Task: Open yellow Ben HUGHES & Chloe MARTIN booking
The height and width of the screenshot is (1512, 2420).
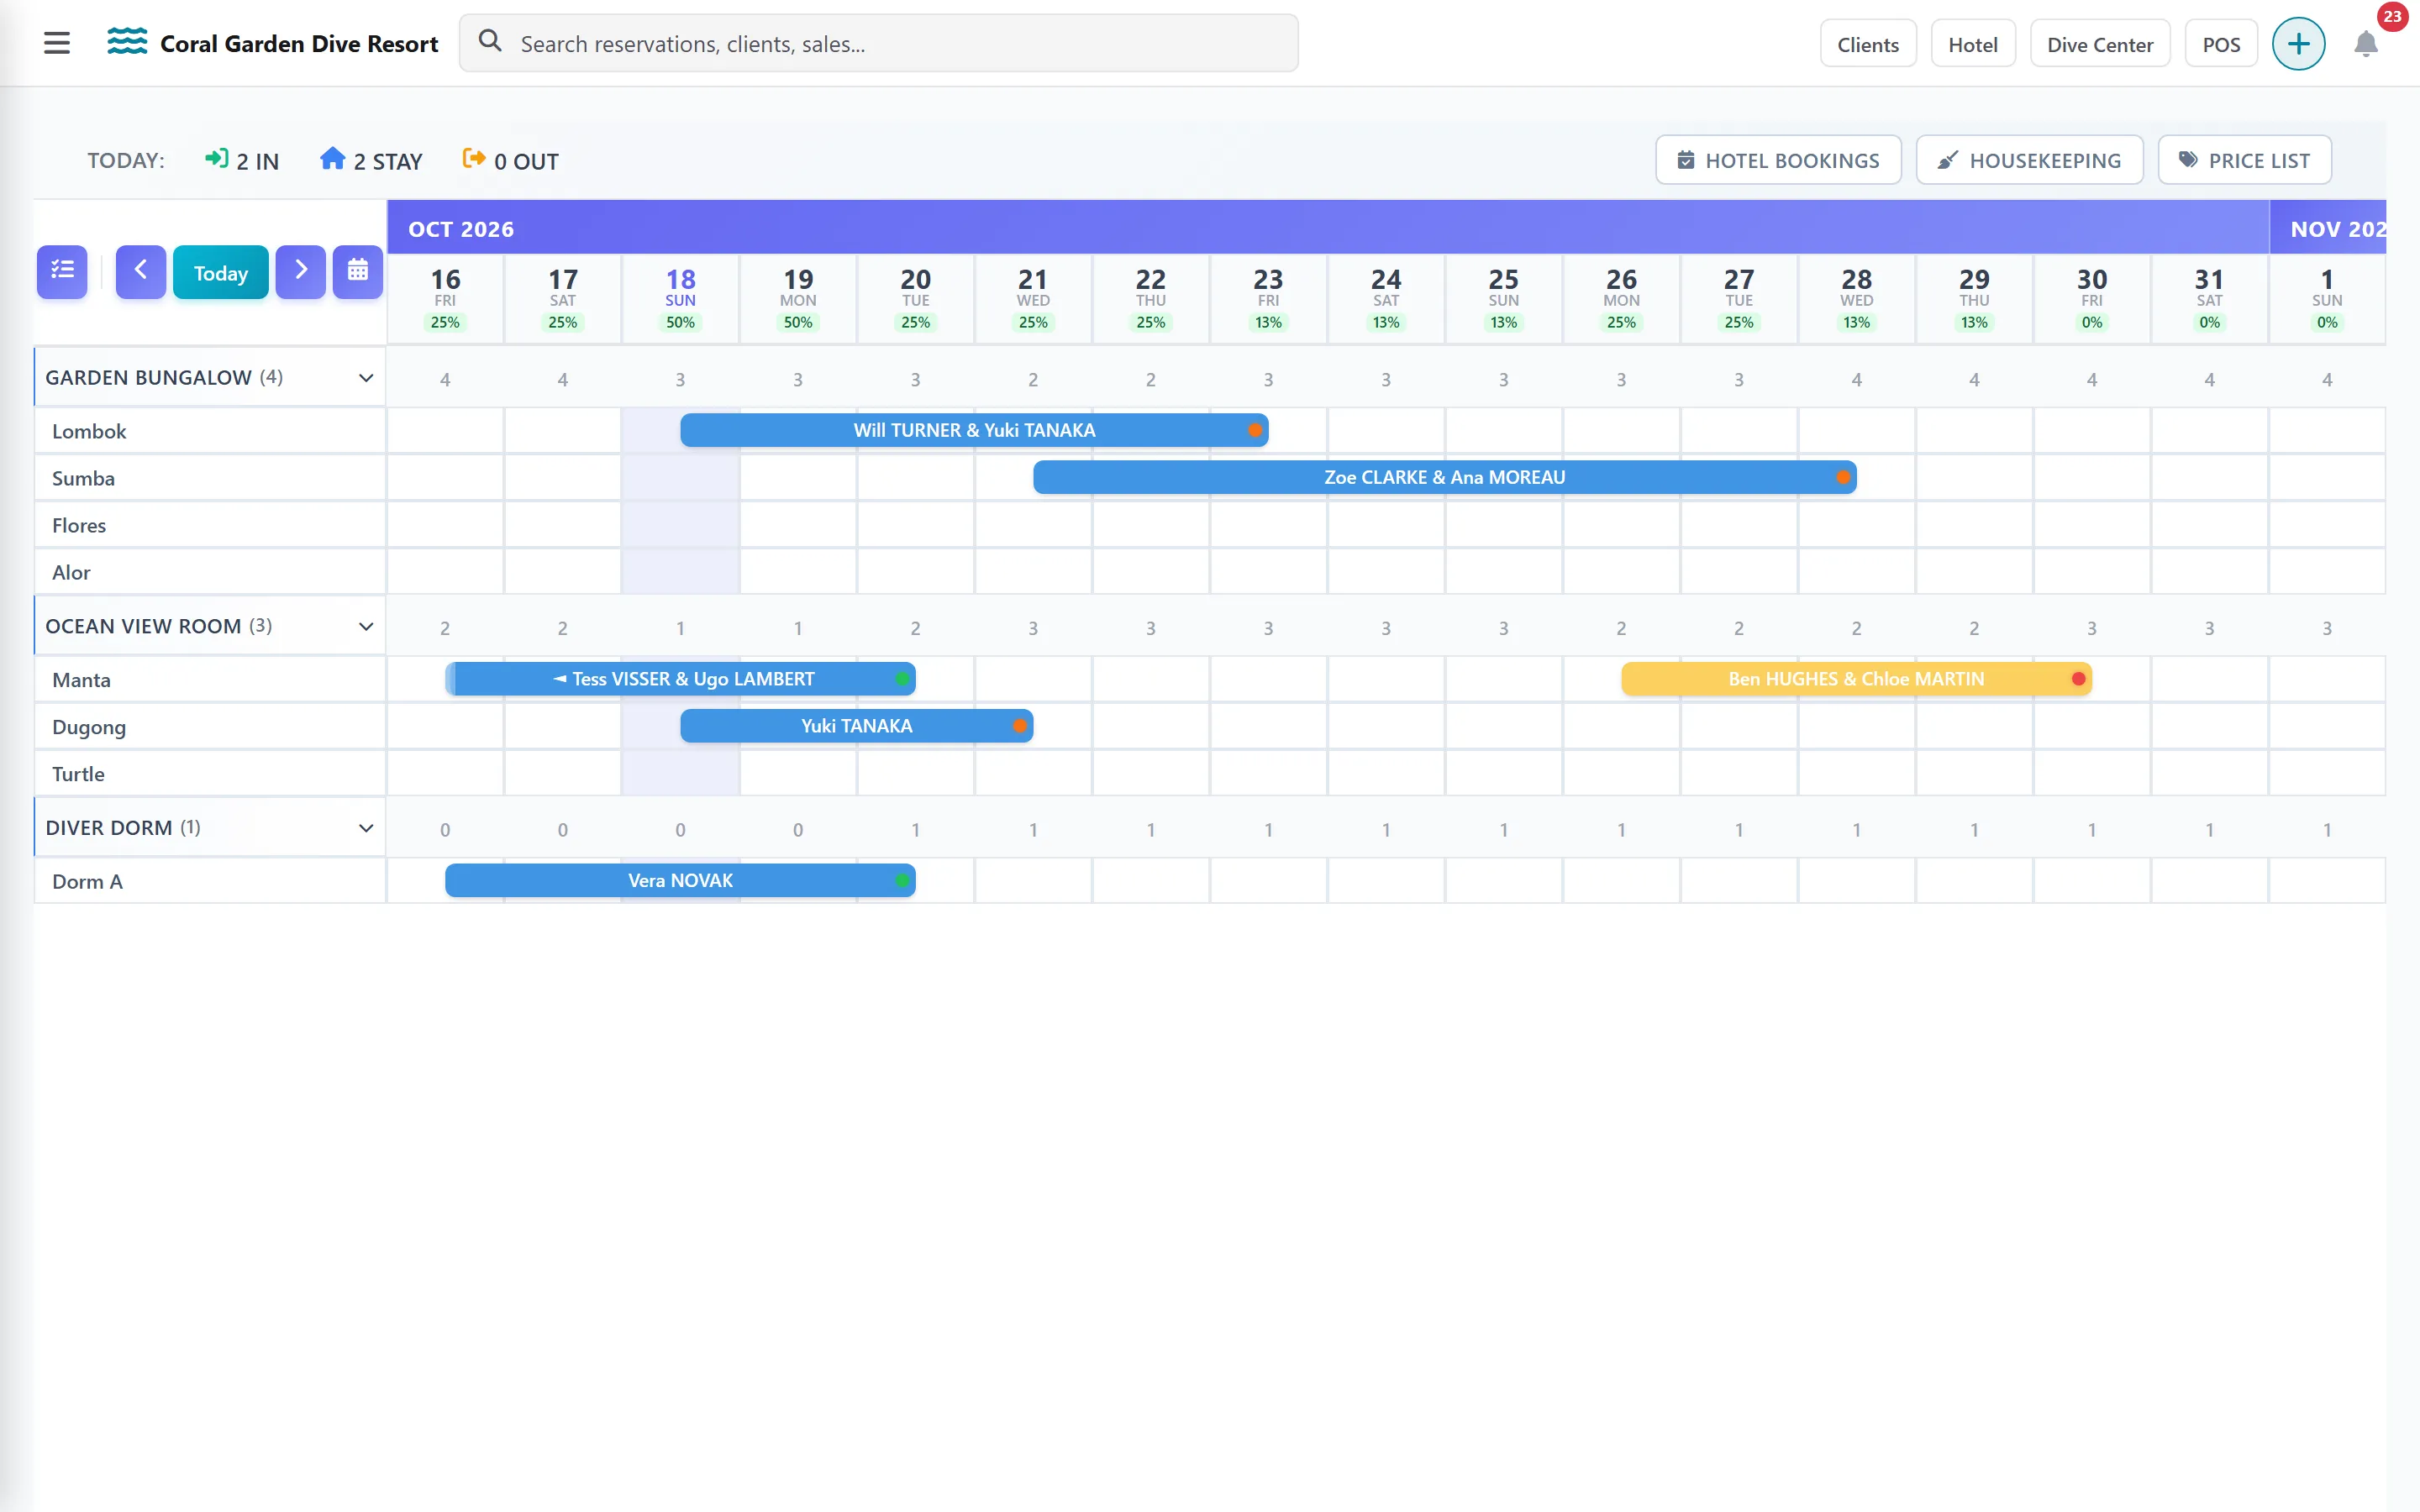Action: (x=1856, y=679)
